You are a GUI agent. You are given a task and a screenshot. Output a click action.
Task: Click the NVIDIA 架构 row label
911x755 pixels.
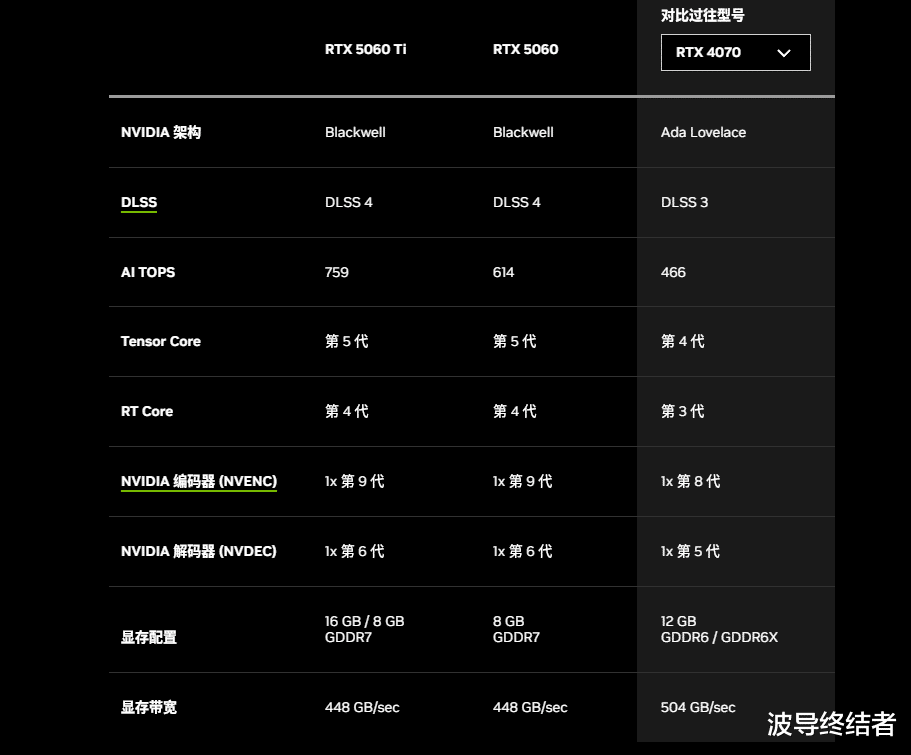click(161, 133)
